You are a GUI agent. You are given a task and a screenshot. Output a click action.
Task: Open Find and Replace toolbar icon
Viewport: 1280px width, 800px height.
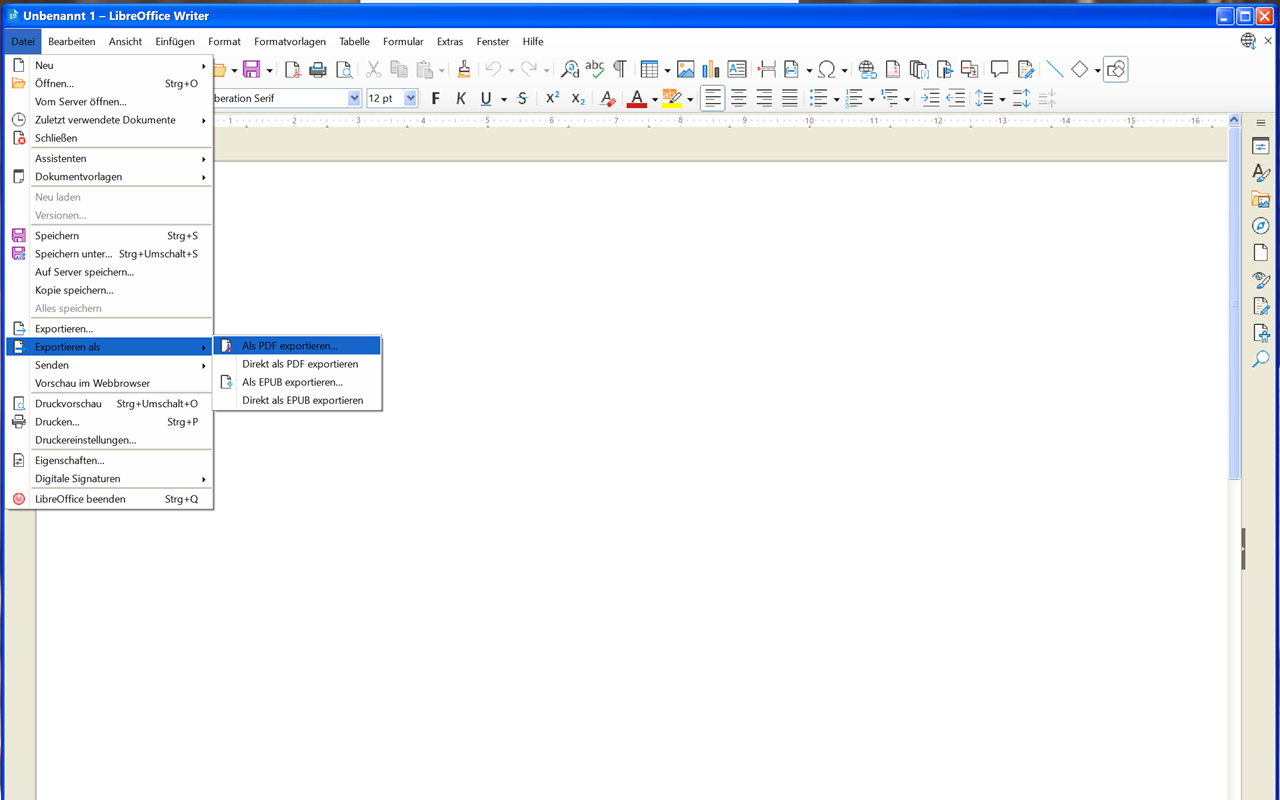[x=569, y=69]
